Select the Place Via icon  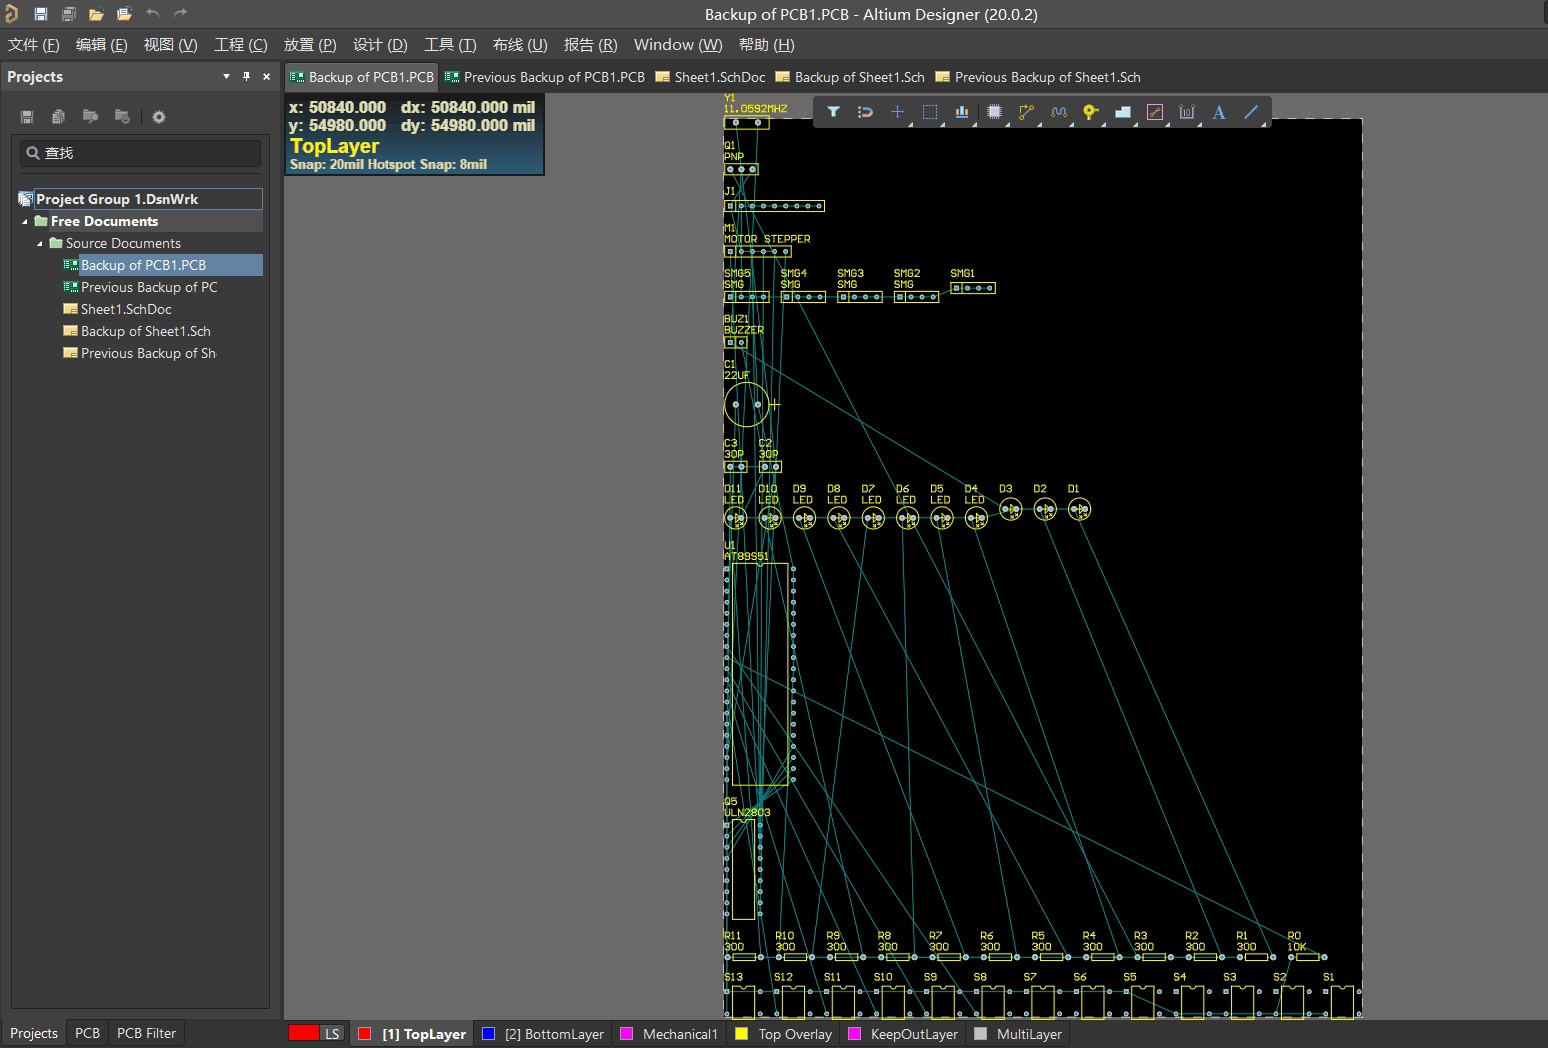1090,112
